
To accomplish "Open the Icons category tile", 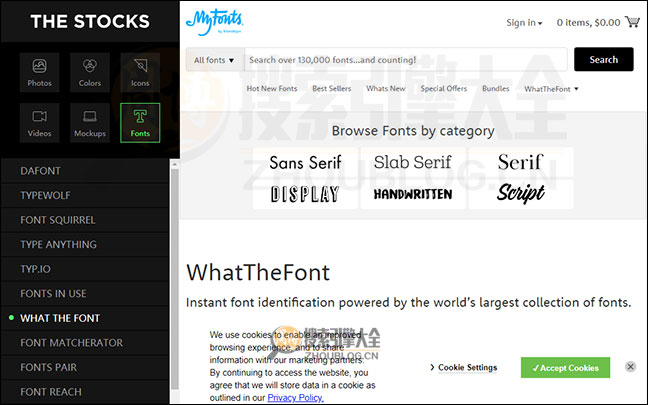I will tap(140, 71).
